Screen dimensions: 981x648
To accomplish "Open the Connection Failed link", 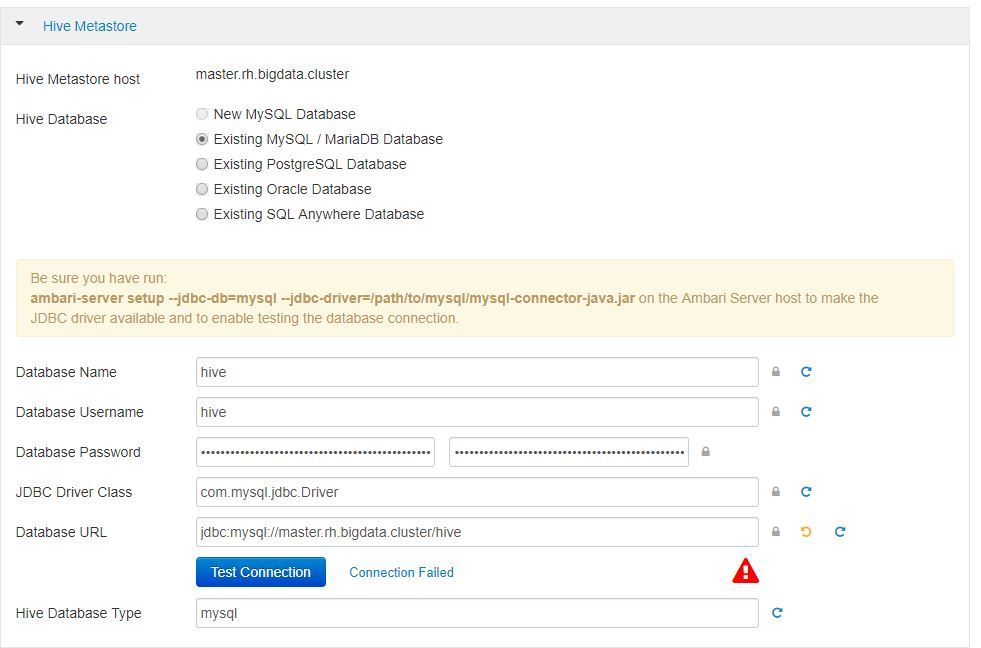I will coord(401,572).
